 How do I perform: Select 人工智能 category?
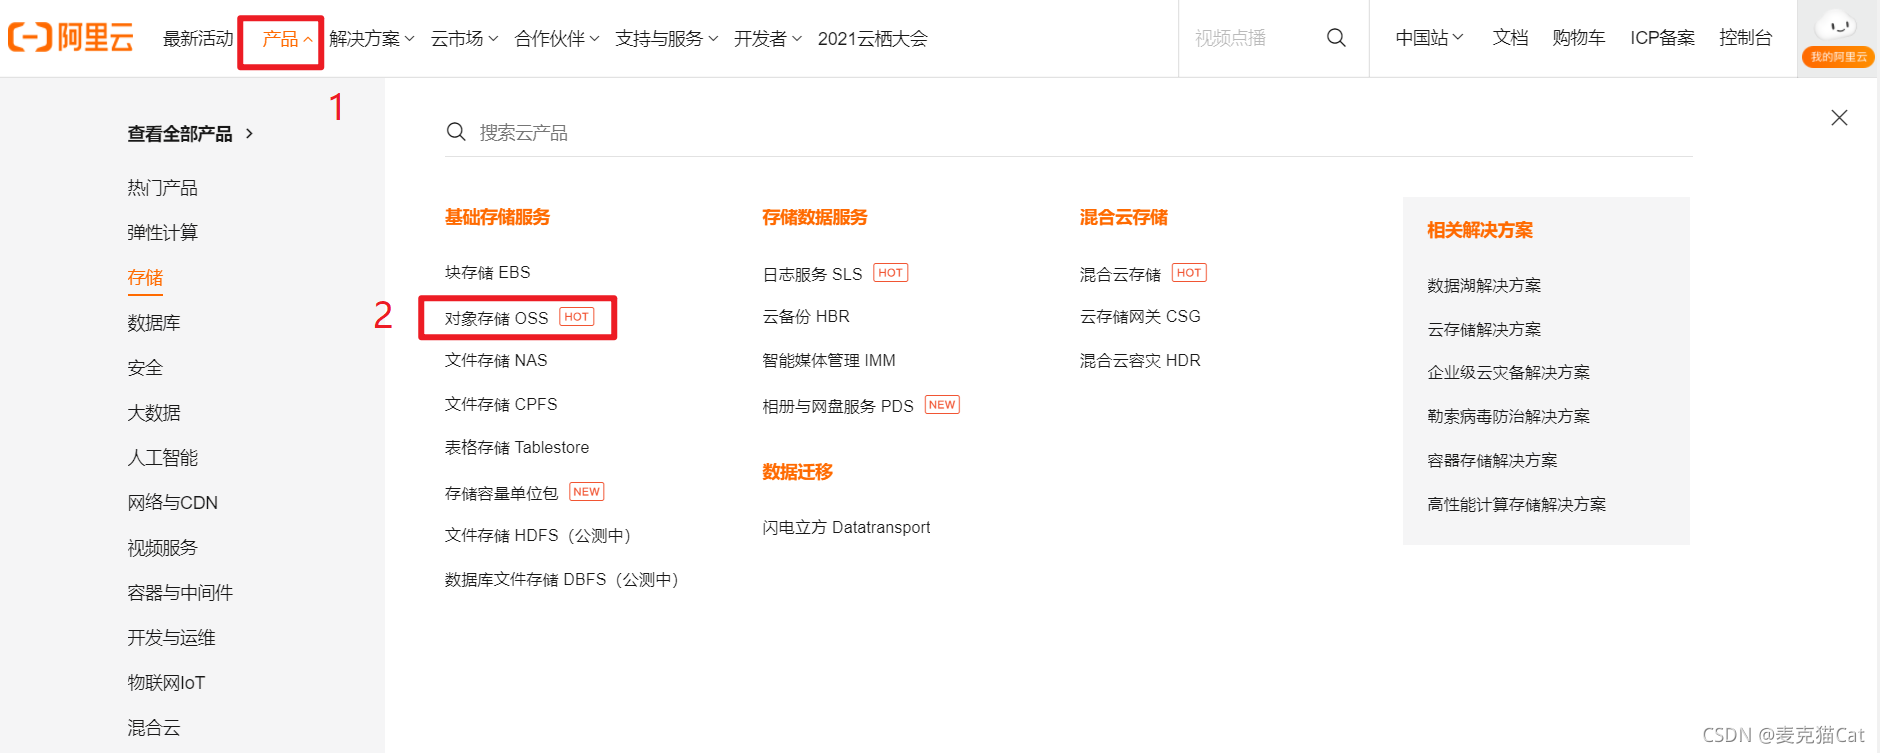(162, 458)
